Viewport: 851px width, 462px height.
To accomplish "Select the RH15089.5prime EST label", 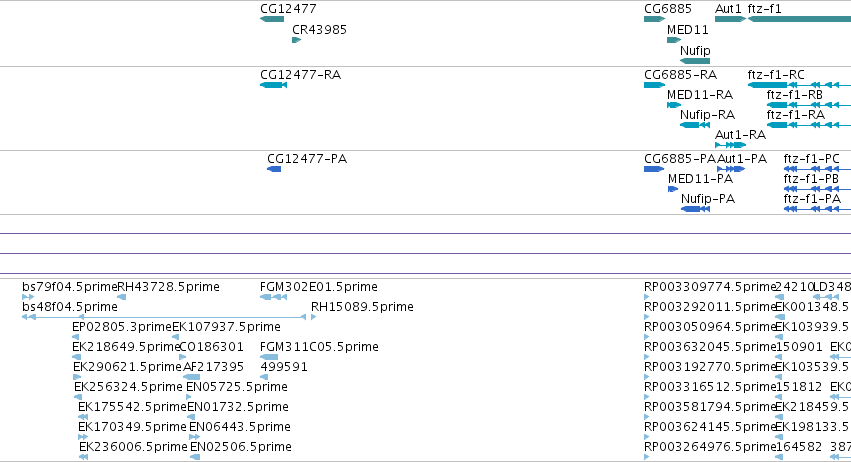I will (362, 307).
